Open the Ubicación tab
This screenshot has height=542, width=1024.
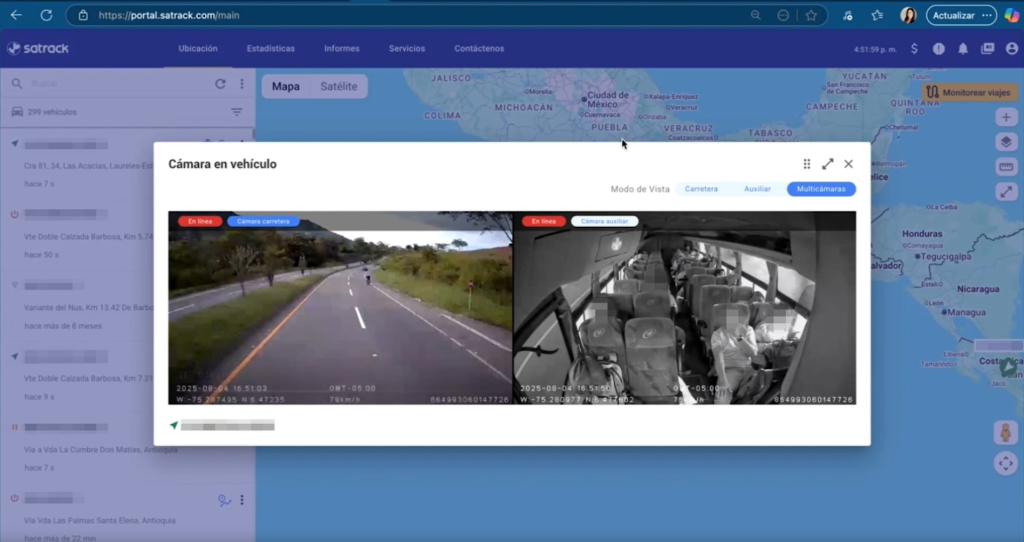(198, 48)
